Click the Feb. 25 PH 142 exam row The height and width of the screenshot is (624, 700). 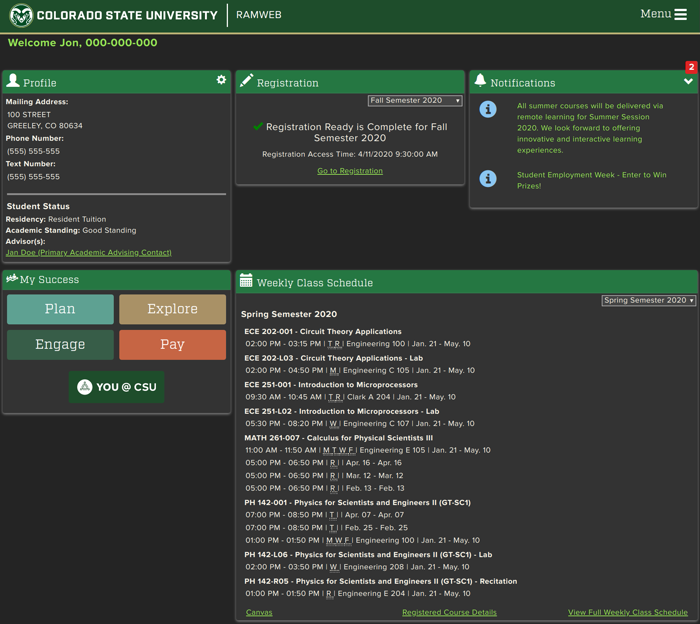tap(326, 528)
